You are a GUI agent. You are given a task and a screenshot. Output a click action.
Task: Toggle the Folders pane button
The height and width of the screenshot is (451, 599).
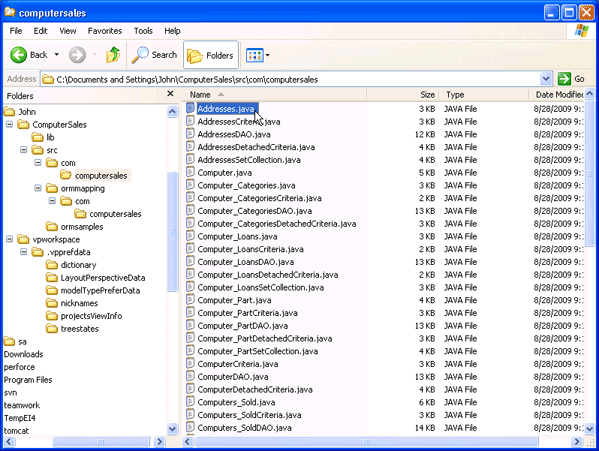tap(211, 55)
